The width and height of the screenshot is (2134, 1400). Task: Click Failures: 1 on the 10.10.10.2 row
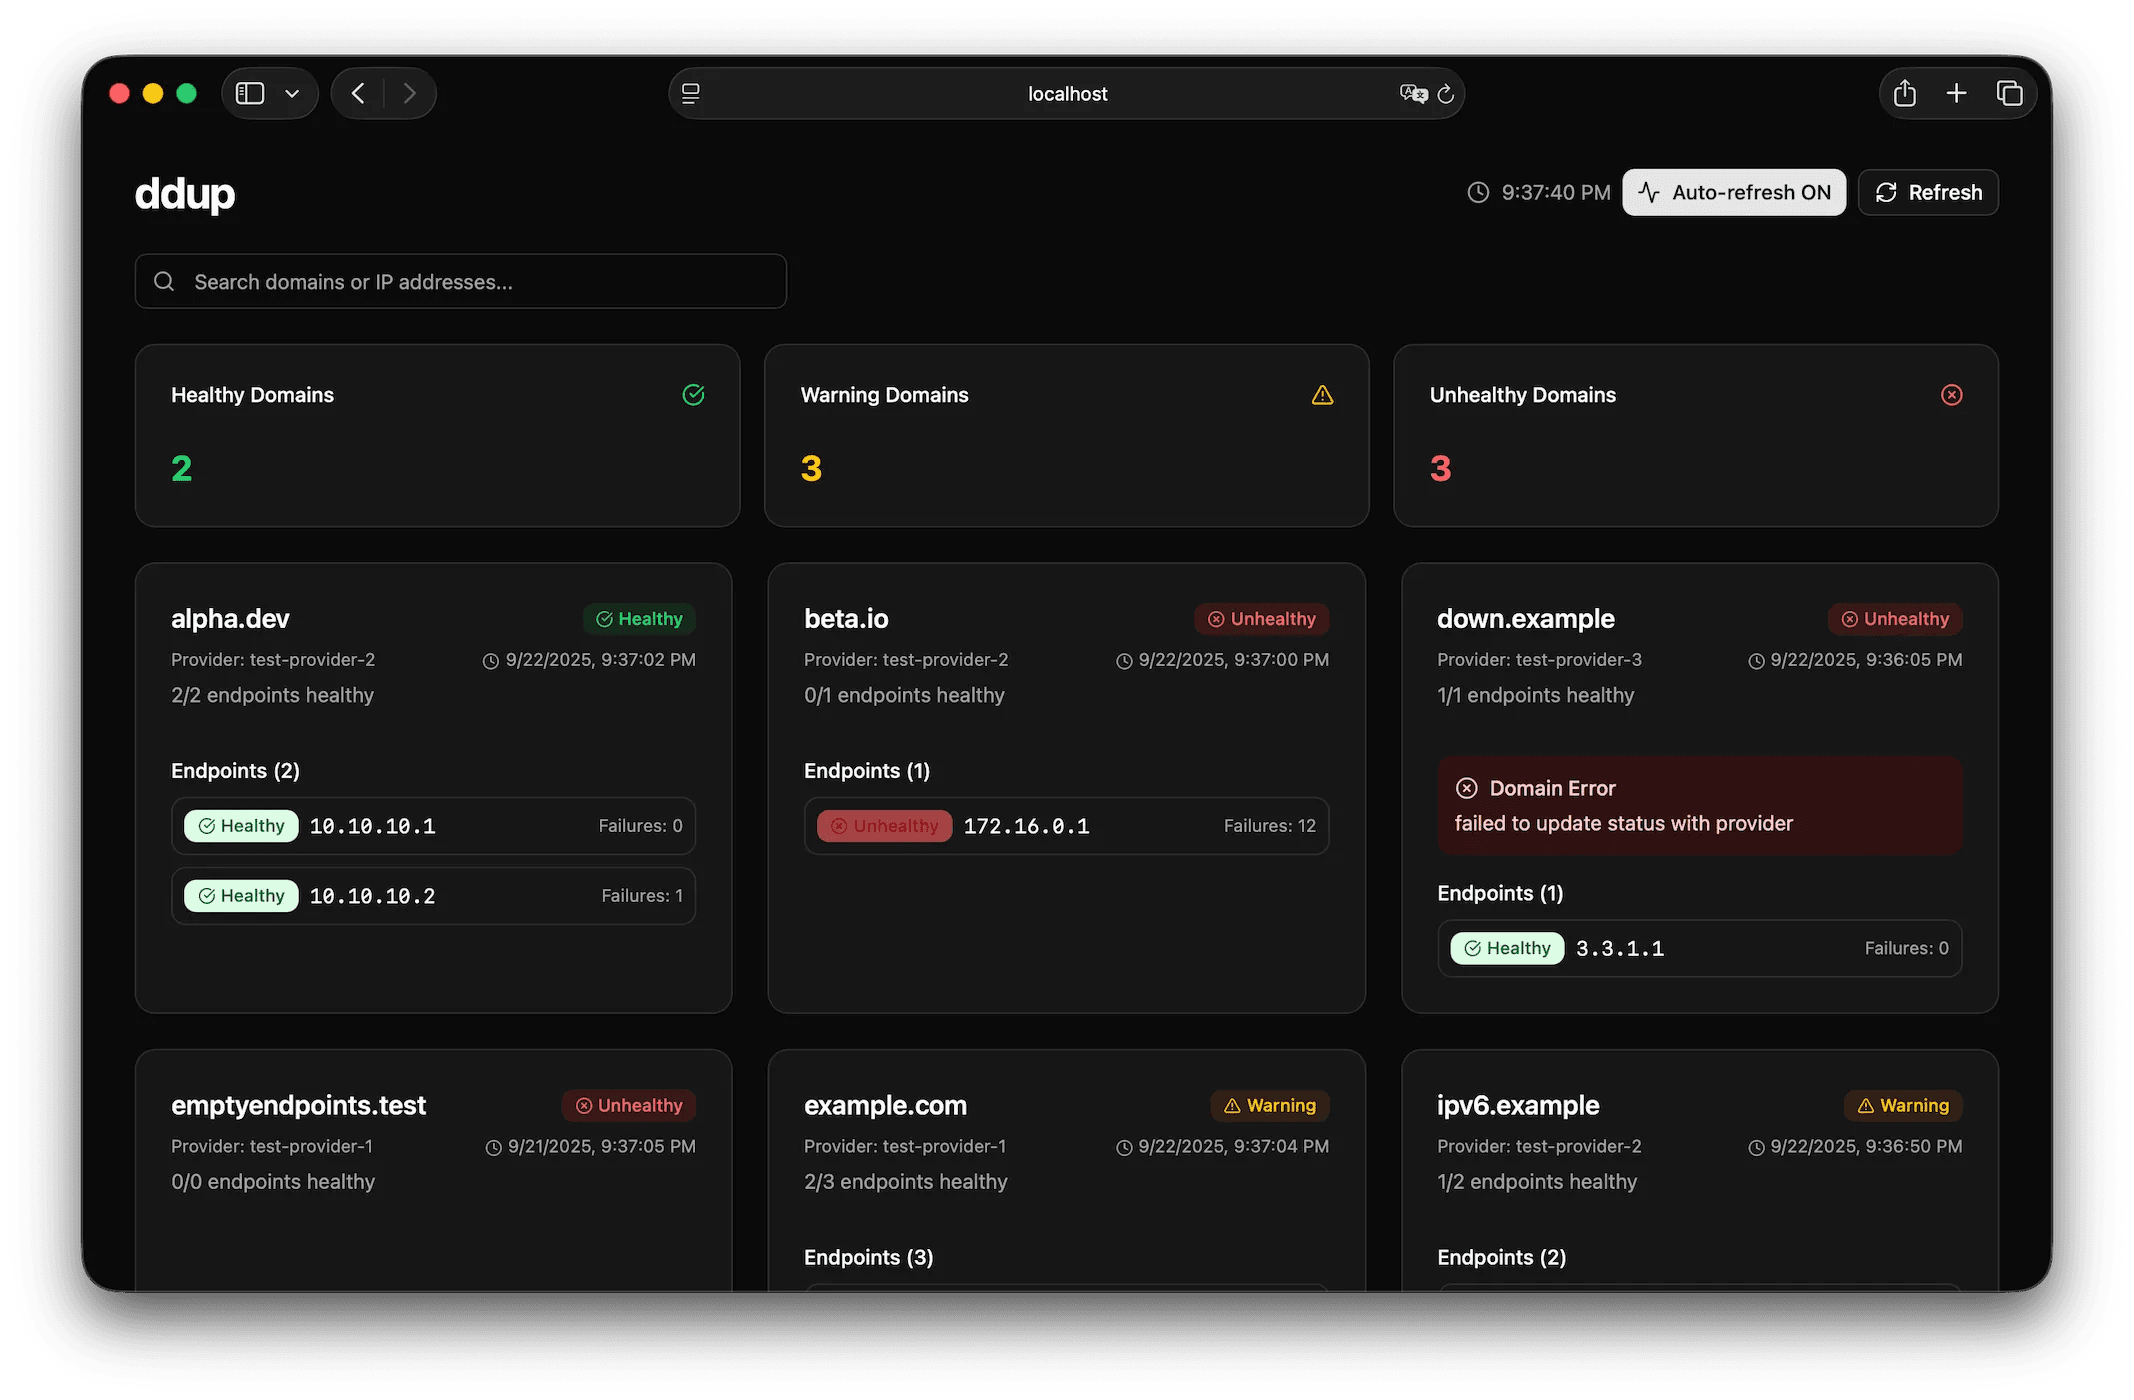[x=642, y=896]
